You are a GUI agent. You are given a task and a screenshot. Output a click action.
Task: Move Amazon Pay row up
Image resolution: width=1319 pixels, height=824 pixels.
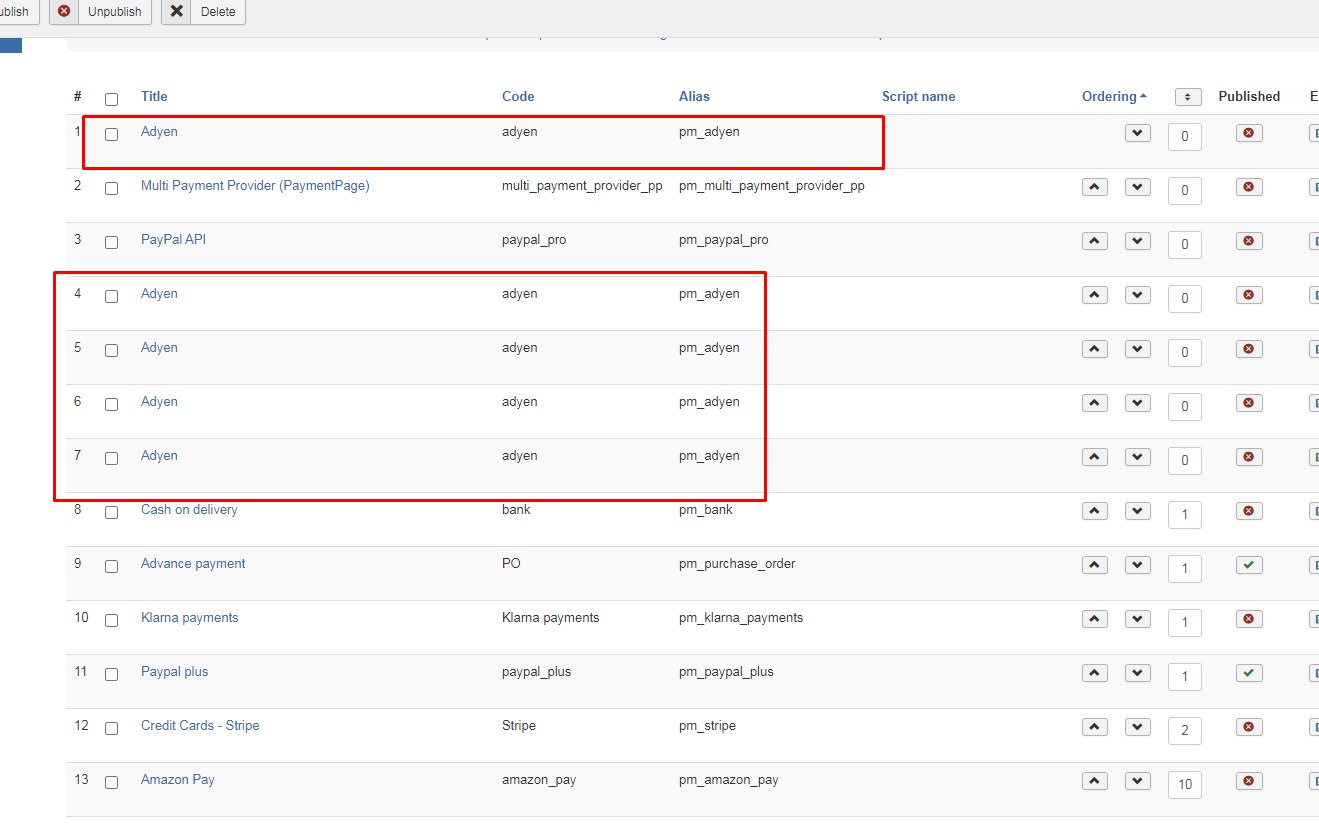pyautogui.click(x=1095, y=781)
